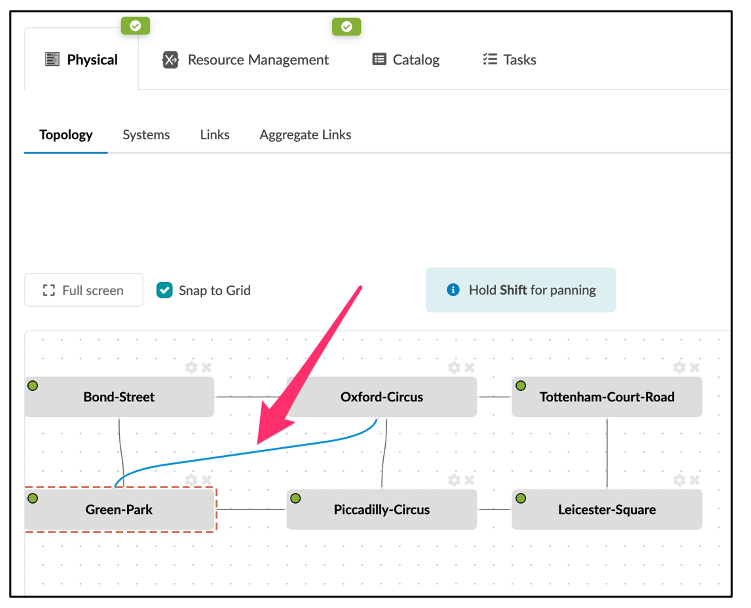751x608 pixels.
Task: Click the Full screen expand icon
Action: pyautogui.click(x=48, y=290)
